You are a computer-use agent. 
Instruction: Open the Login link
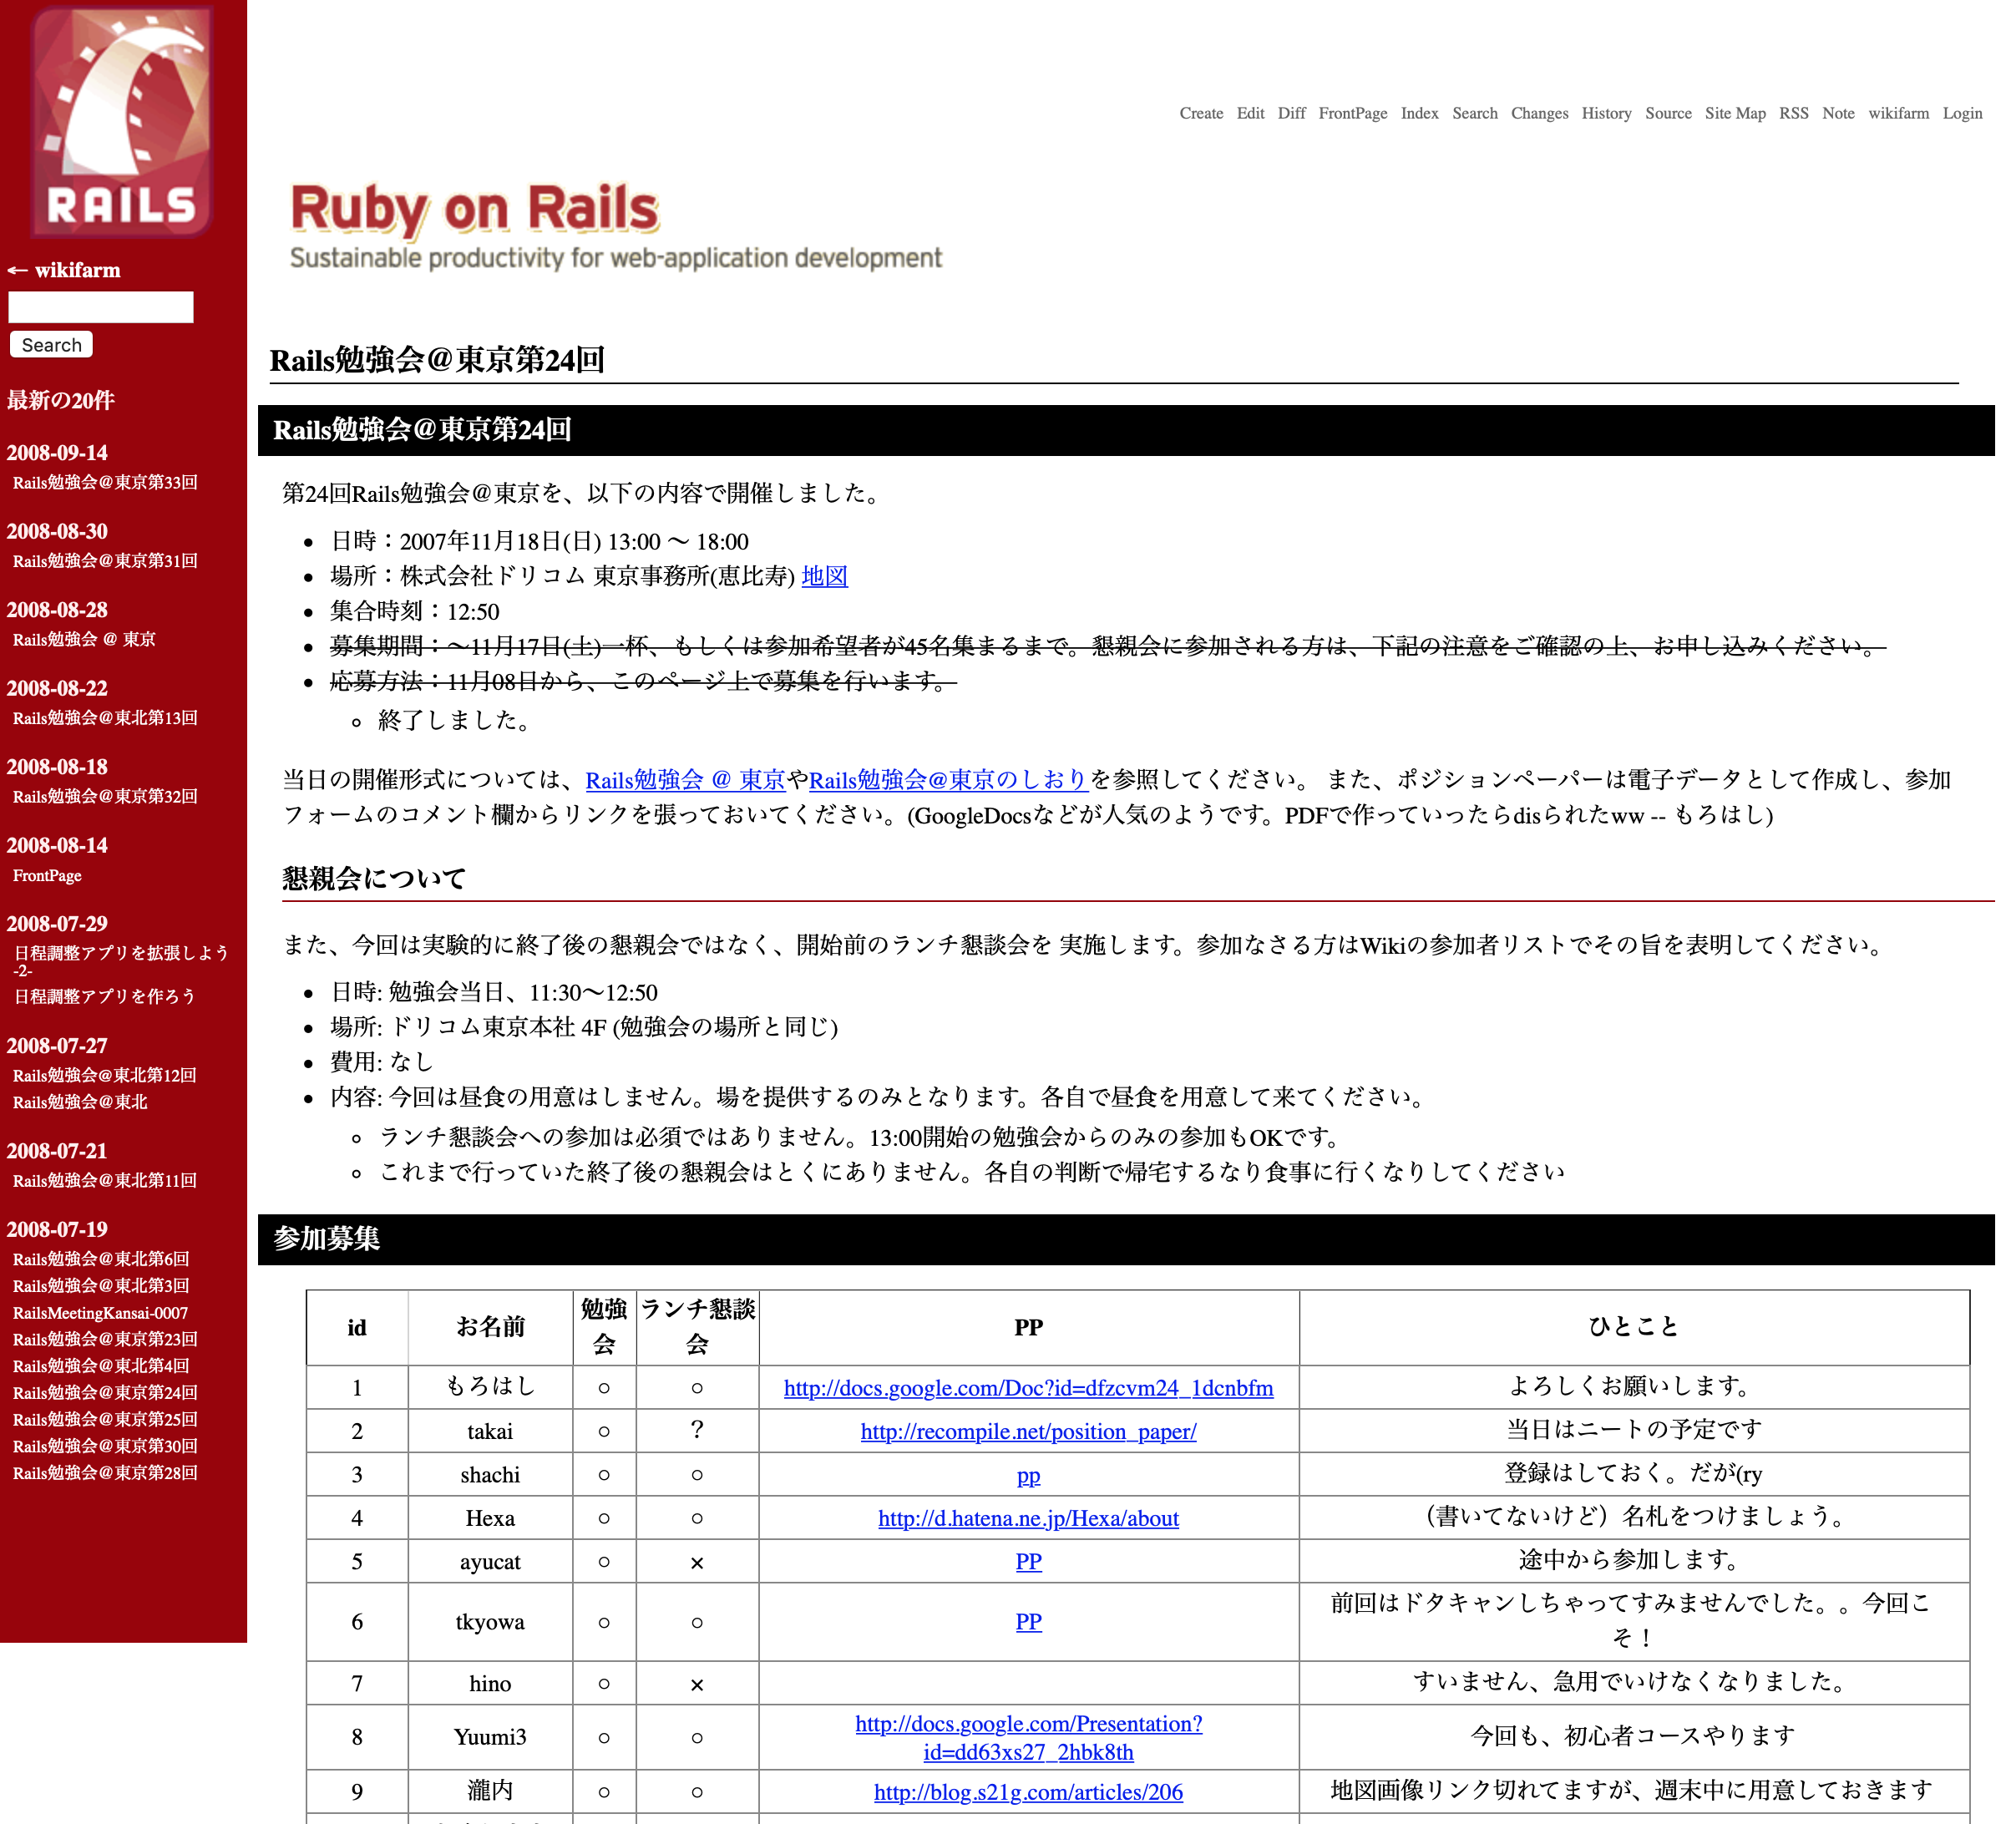pos(1962,113)
